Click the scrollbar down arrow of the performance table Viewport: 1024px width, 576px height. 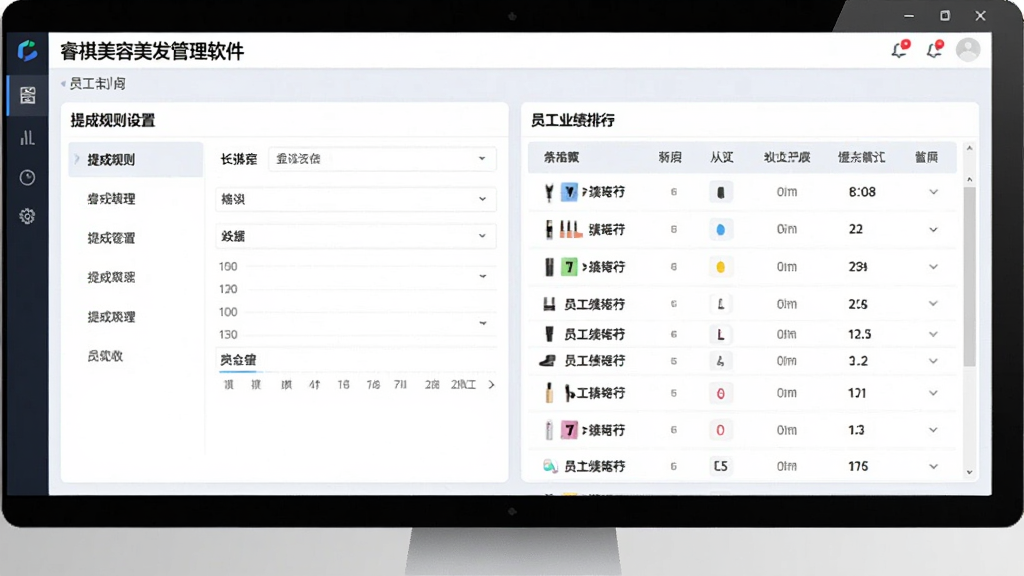coord(969,472)
